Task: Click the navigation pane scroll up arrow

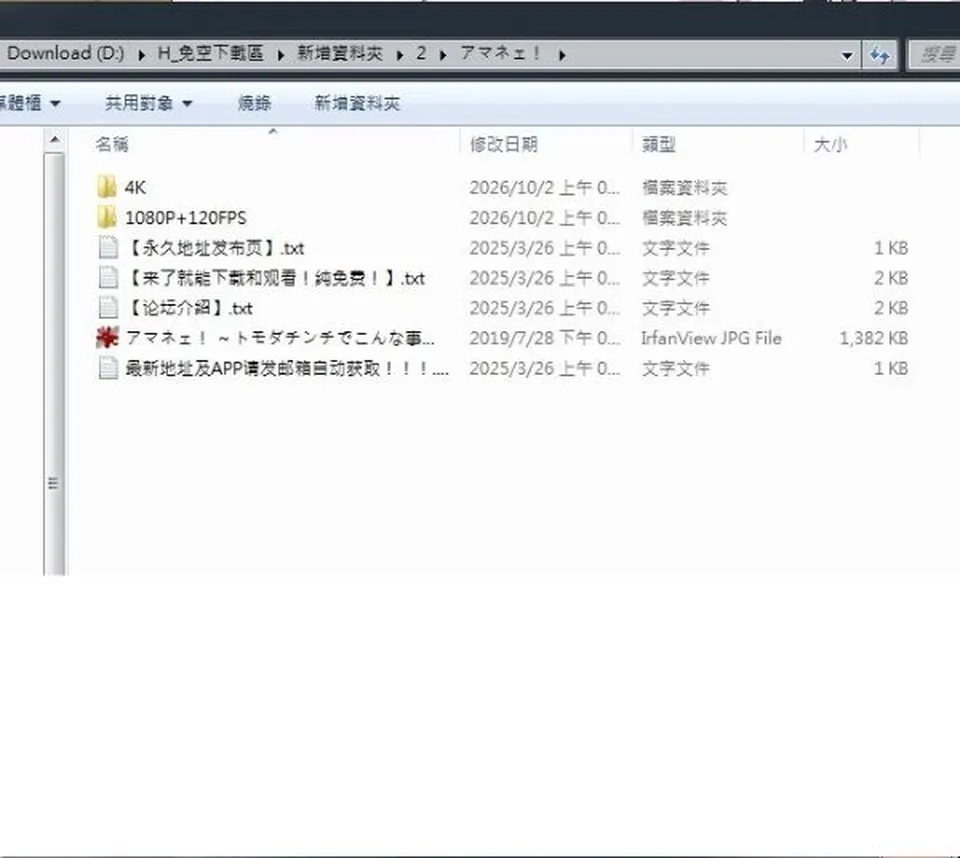Action: pos(54,140)
